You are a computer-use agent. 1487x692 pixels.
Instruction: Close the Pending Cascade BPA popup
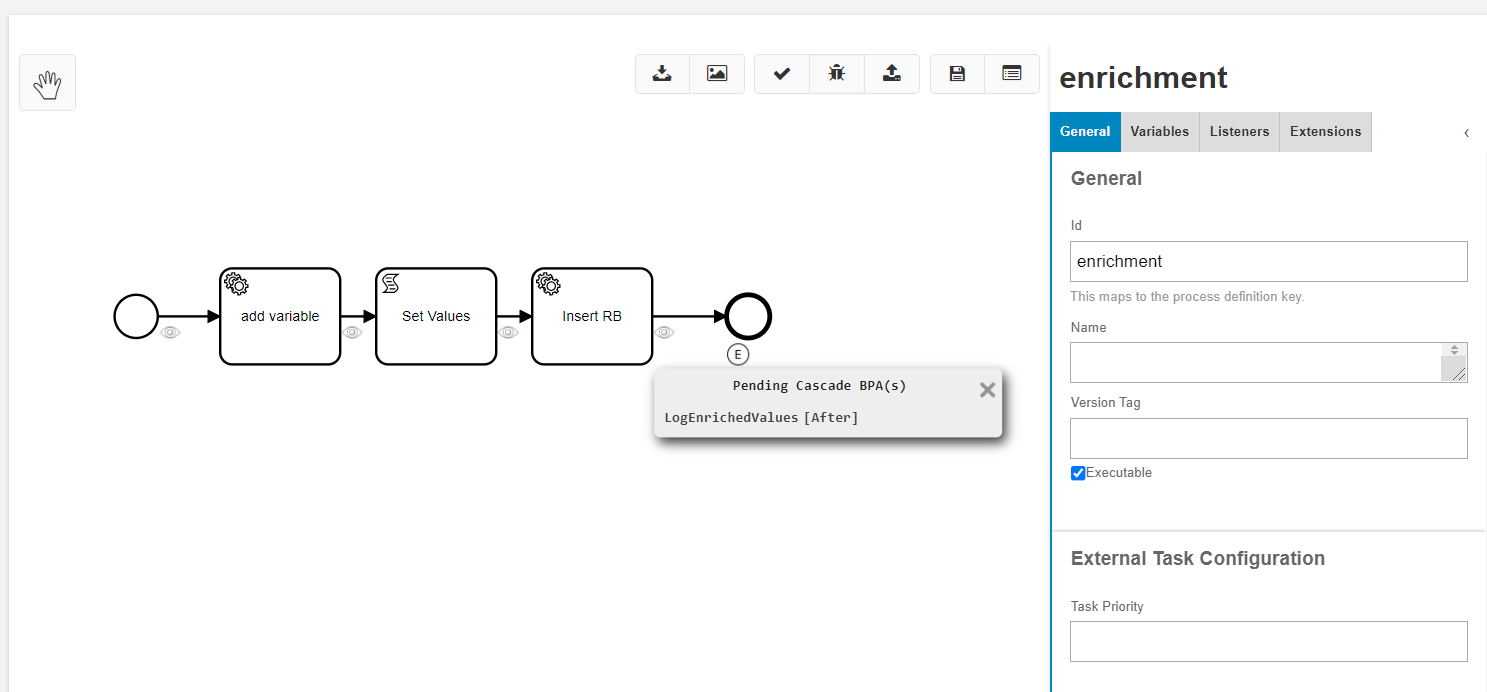(x=987, y=390)
